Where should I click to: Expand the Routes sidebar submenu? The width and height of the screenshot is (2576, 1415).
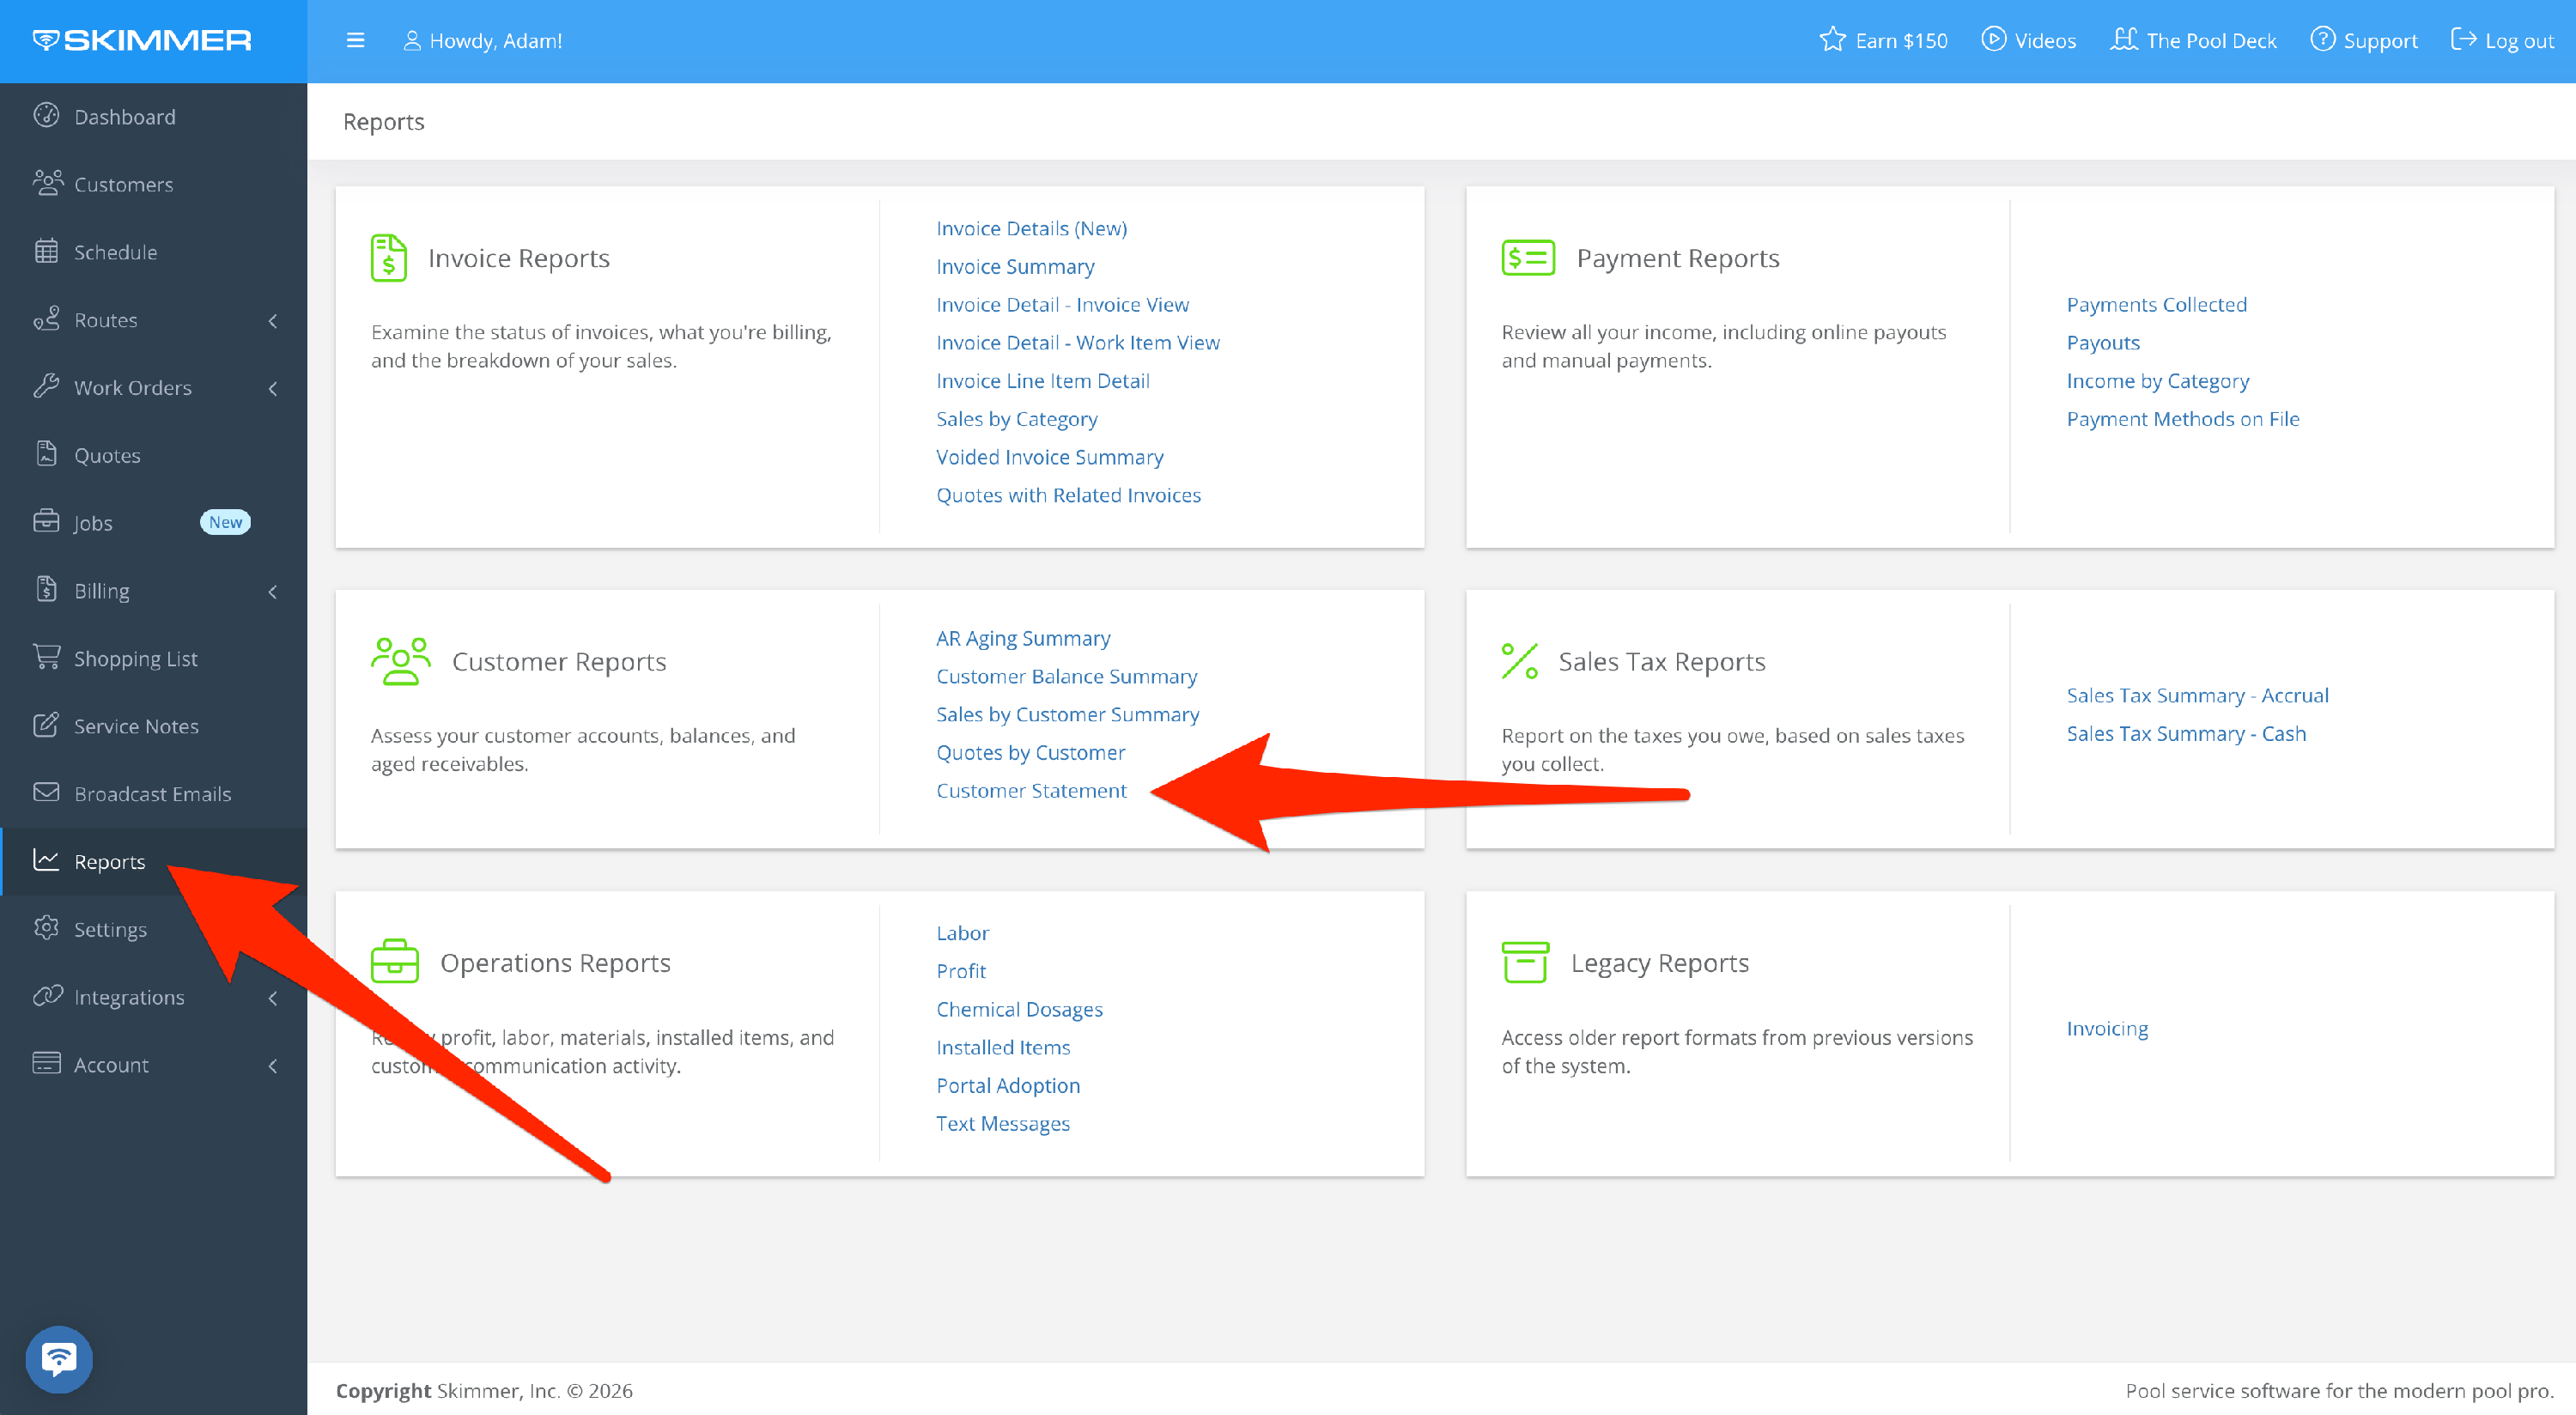[272, 321]
